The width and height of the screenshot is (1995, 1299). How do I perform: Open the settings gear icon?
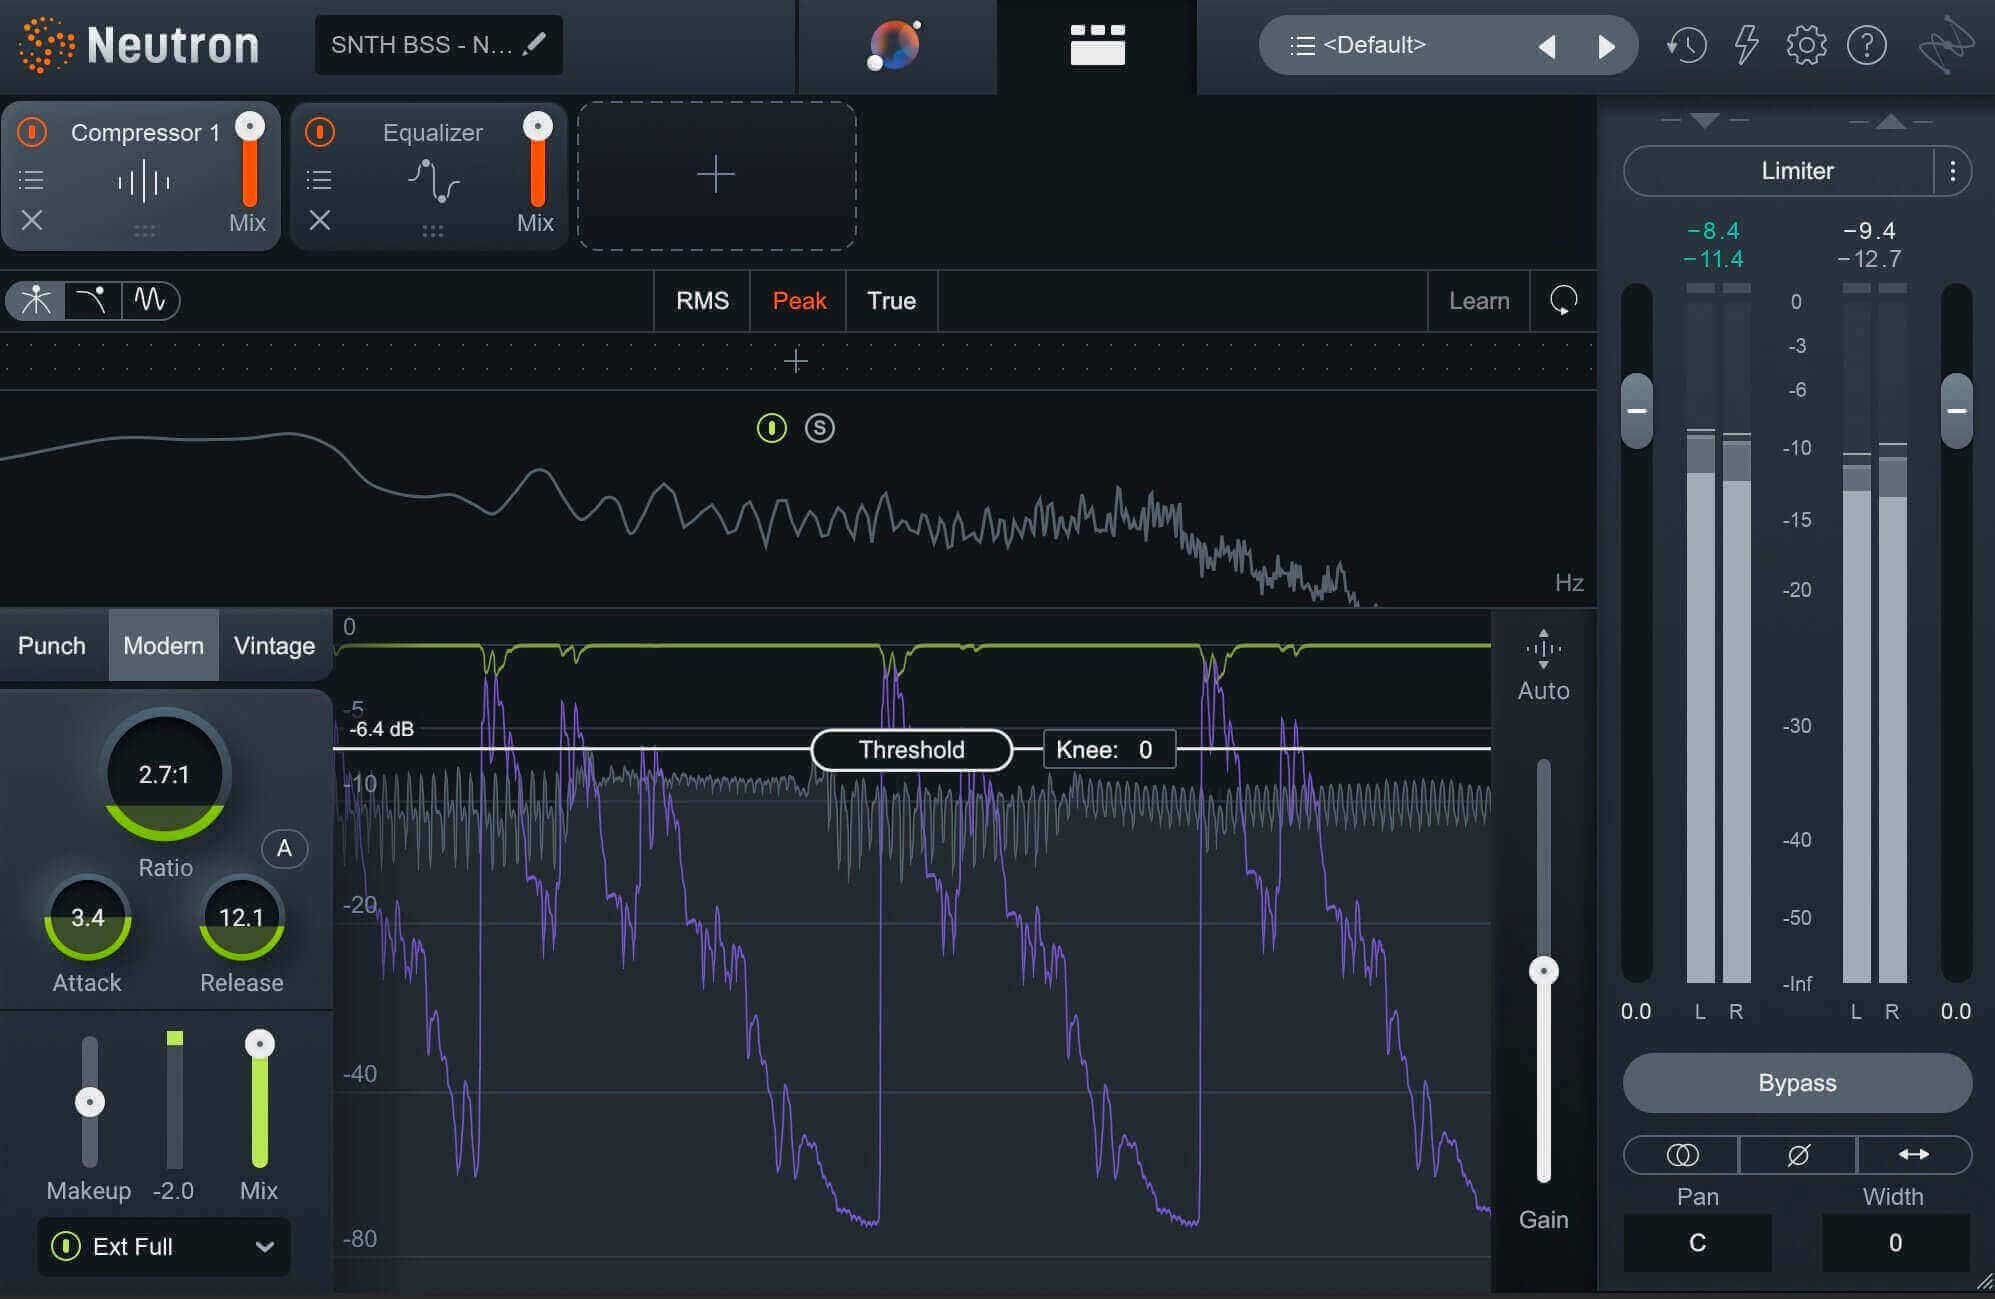(x=1806, y=45)
